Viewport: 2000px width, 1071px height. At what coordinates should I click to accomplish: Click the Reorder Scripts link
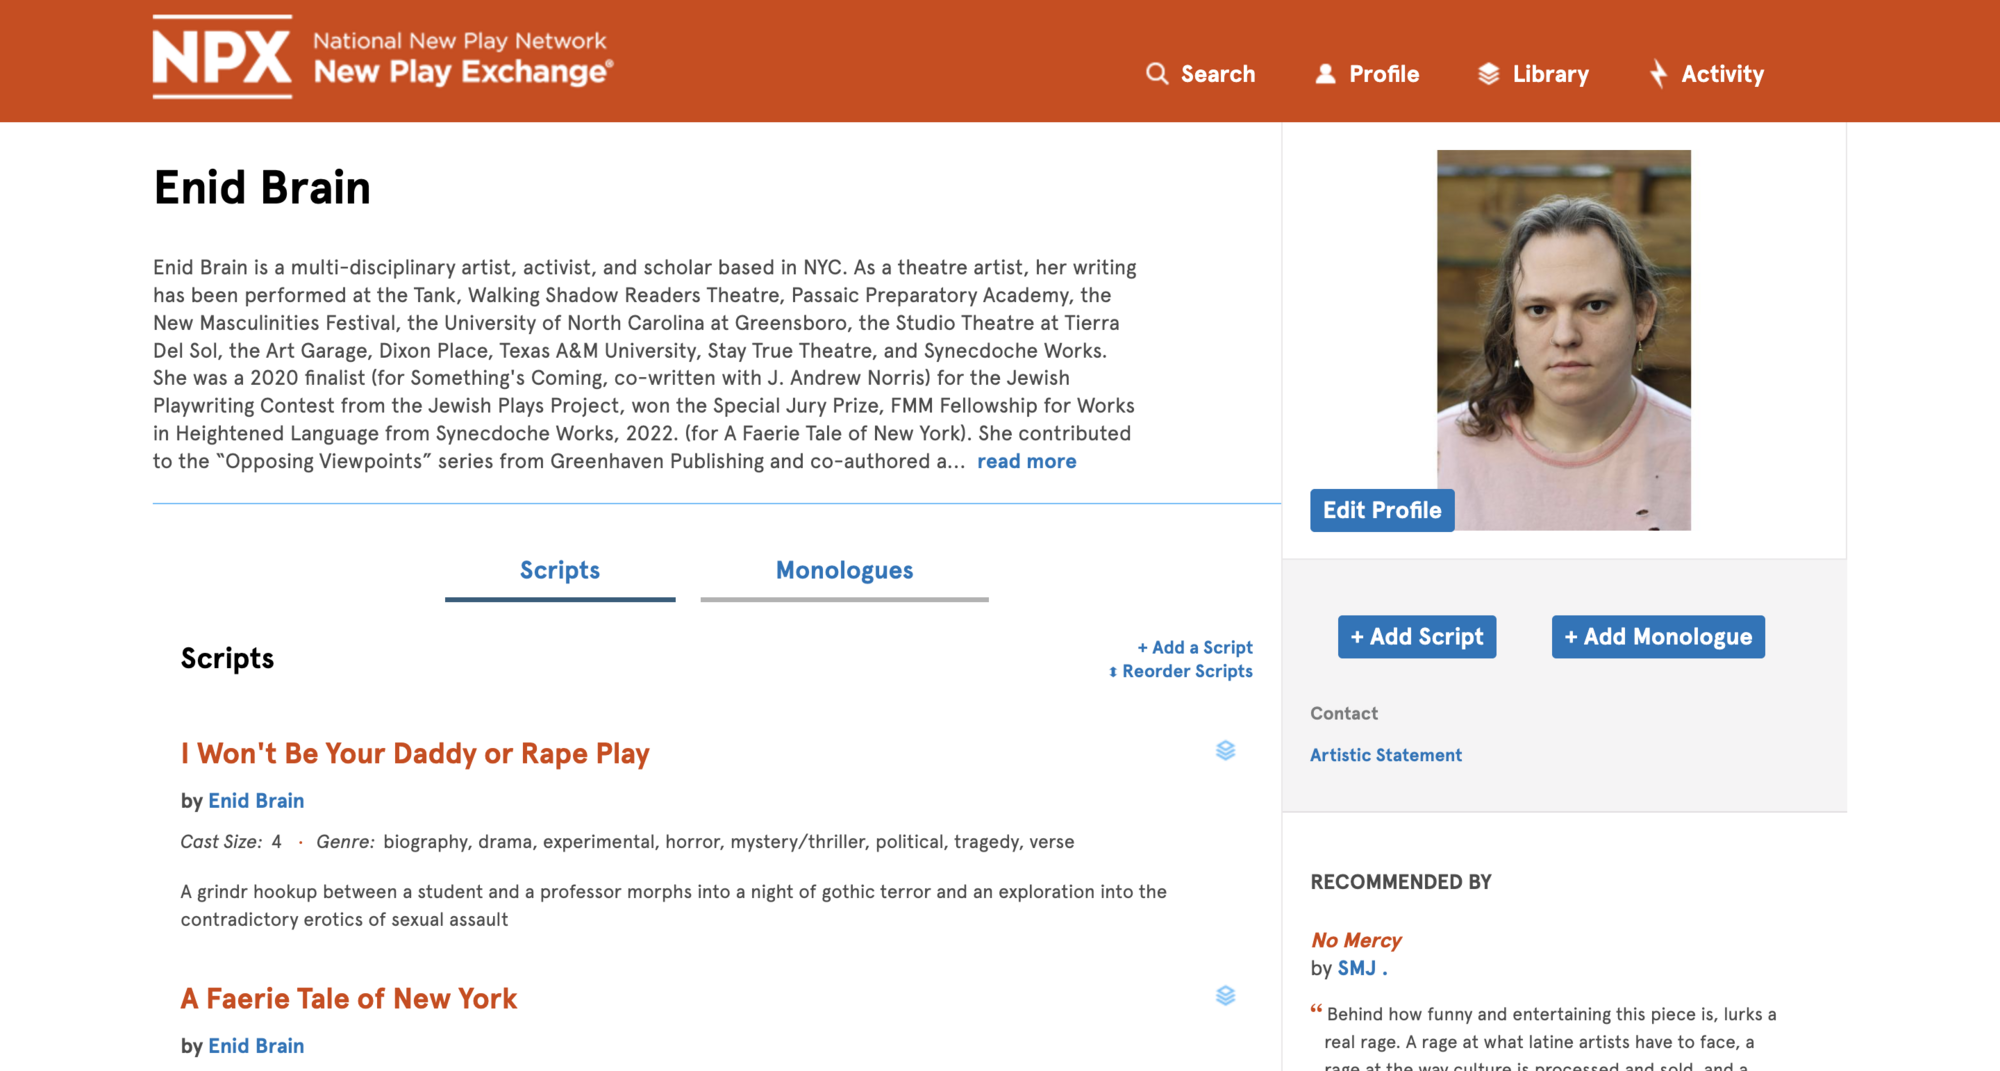1180,671
